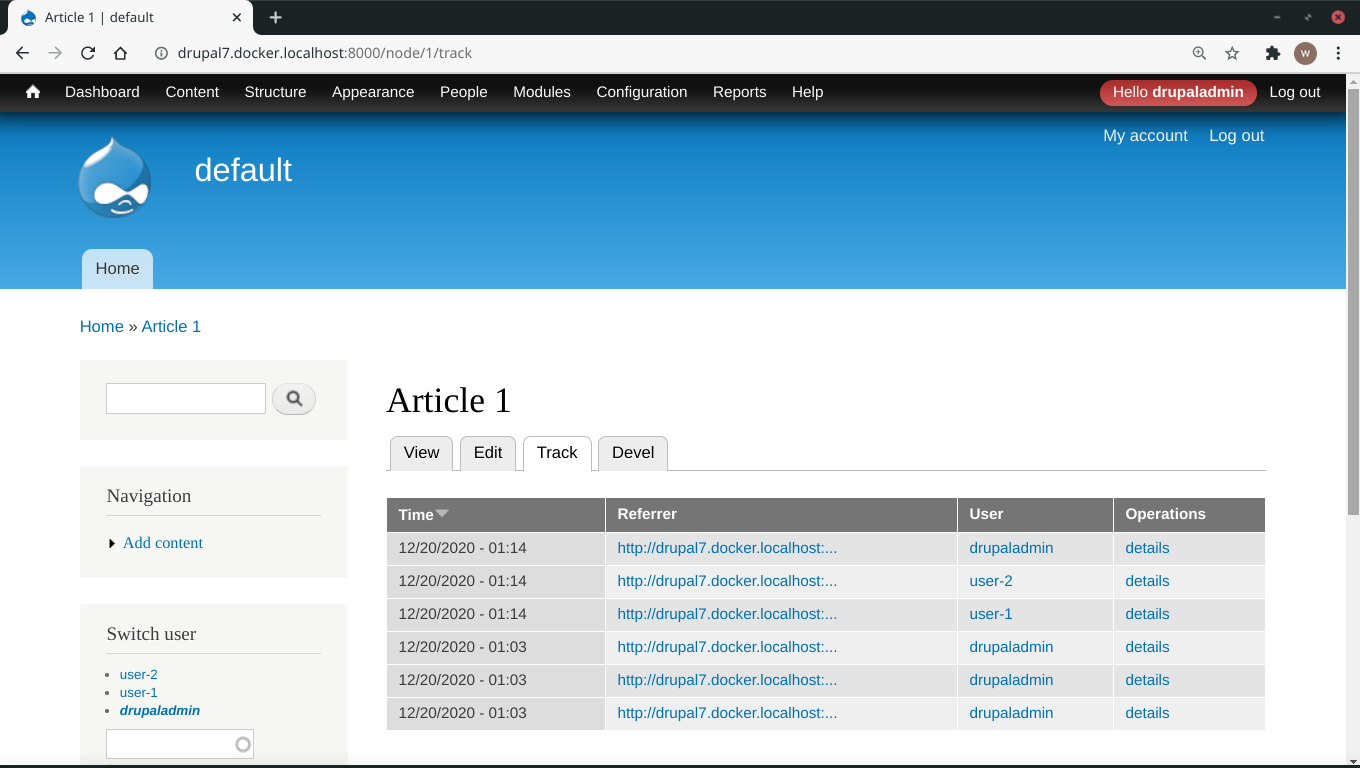This screenshot has height=768, width=1360.
Task: Click the Referrer column header
Action: click(647, 514)
